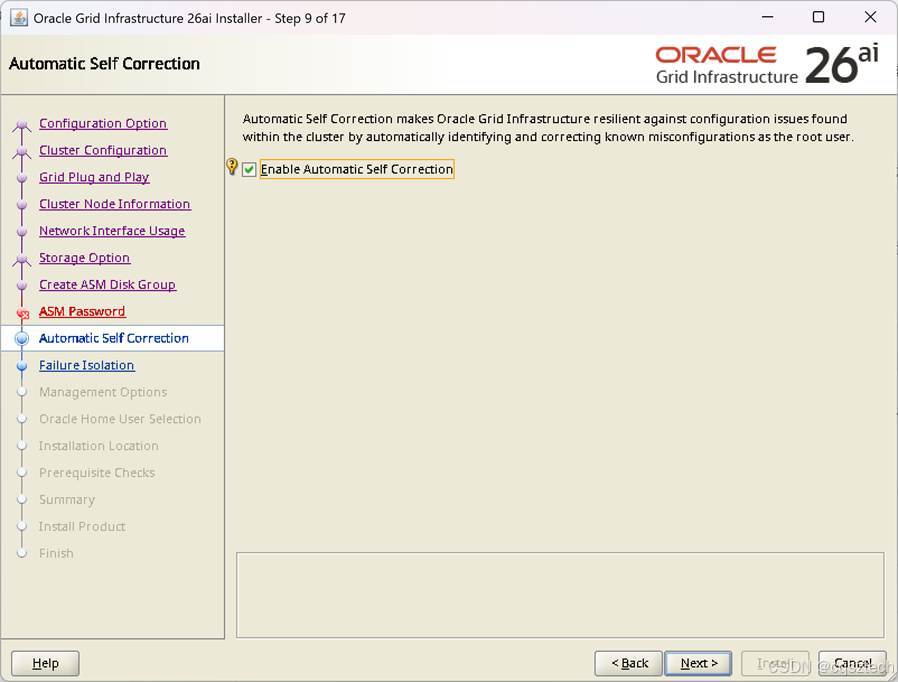Open Grid Plug and Play step
898x682 pixels.
point(94,177)
